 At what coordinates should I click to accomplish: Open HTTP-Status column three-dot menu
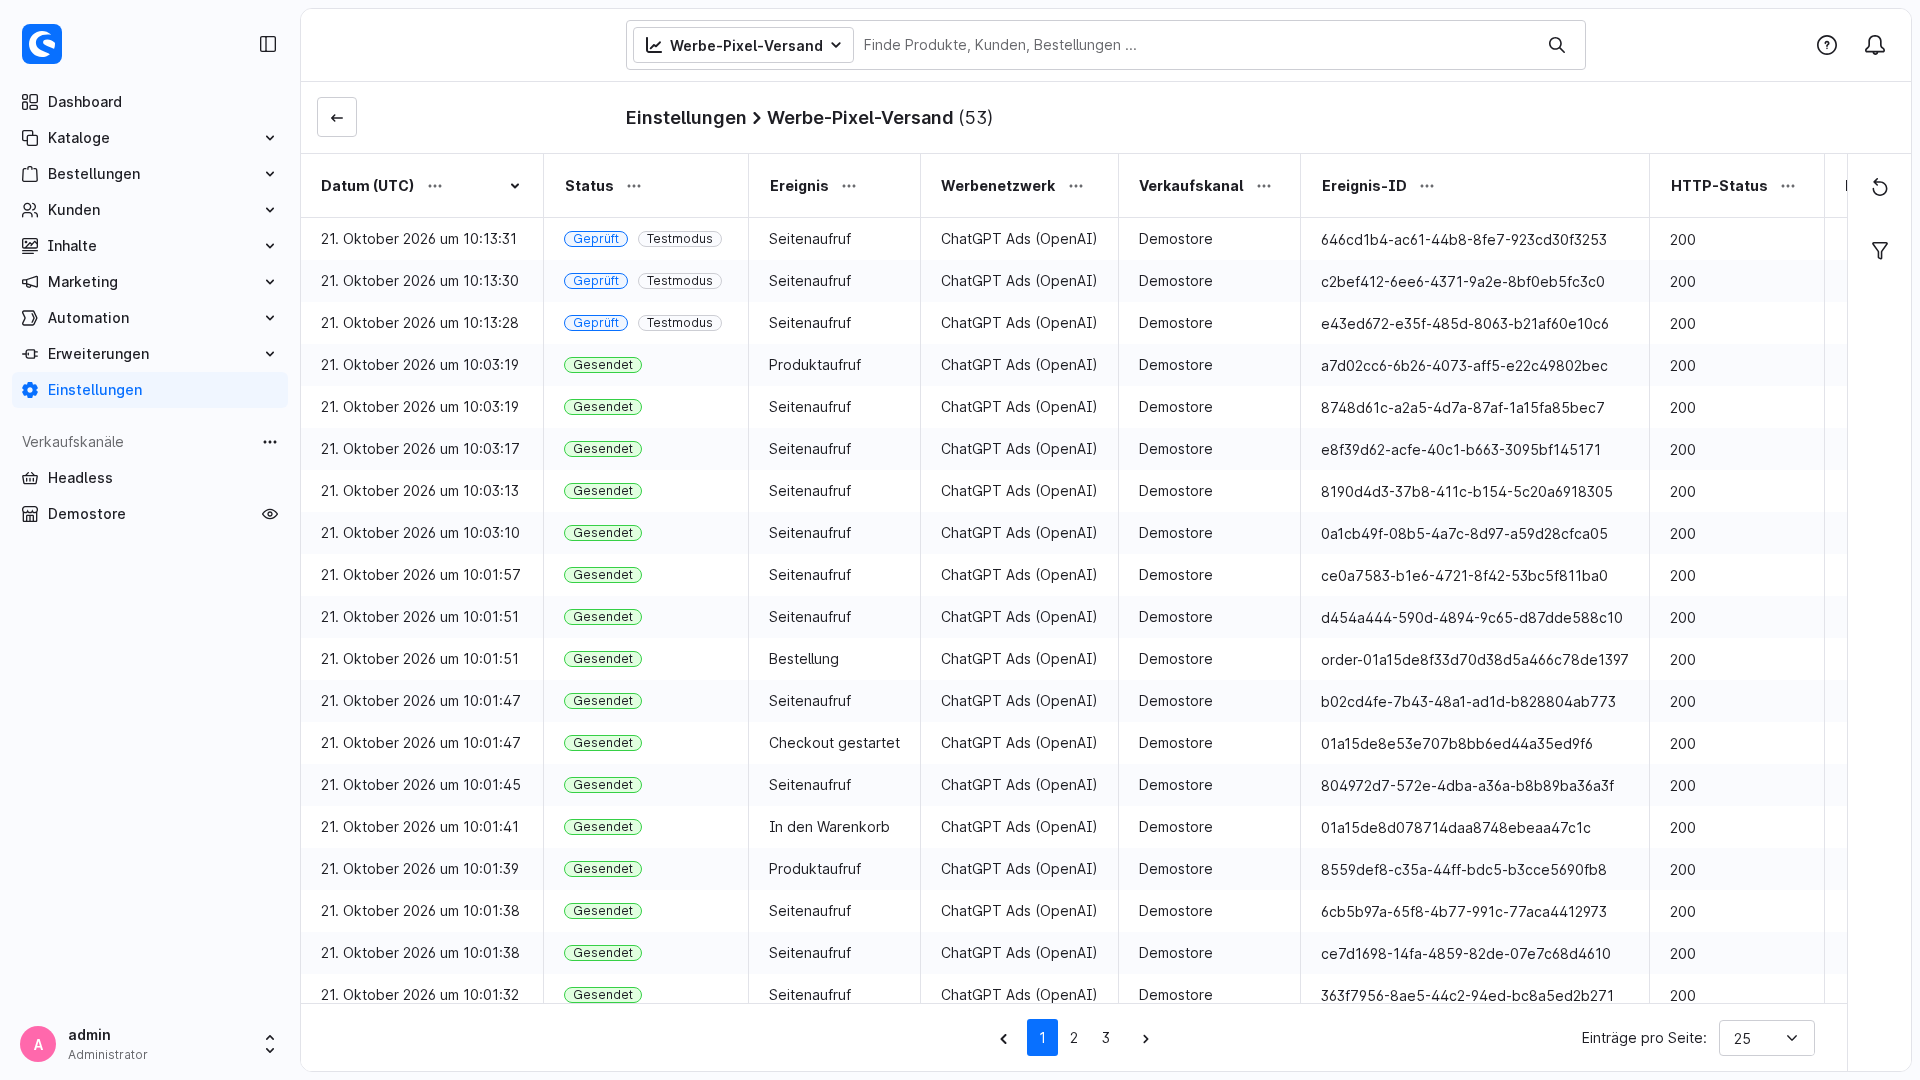coord(1788,186)
